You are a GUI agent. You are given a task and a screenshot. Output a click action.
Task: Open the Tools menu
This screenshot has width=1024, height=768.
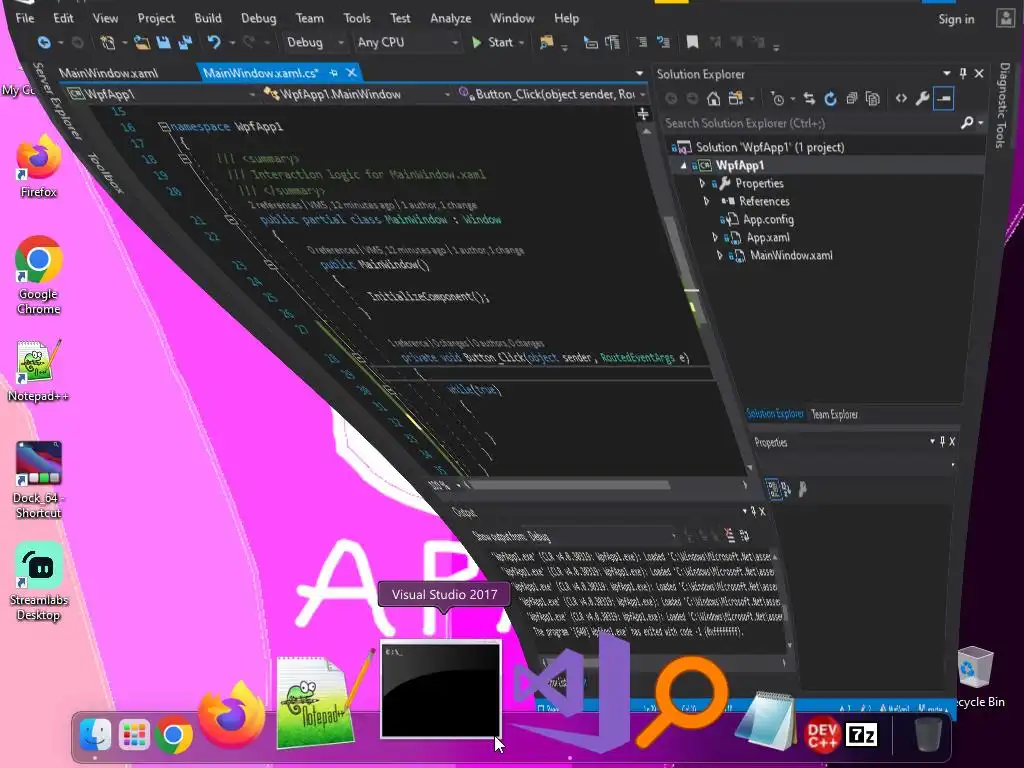pos(357,18)
